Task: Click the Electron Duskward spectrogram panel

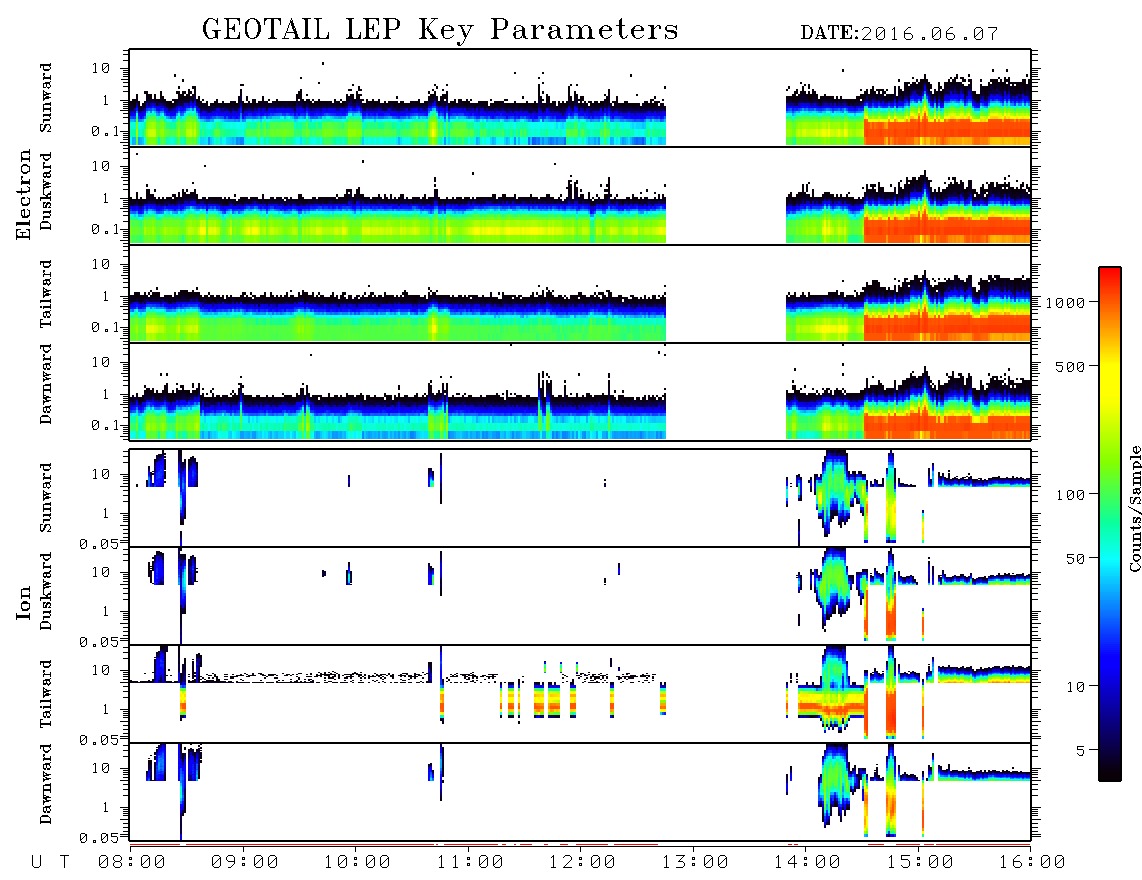Action: [x=580, y=195]
